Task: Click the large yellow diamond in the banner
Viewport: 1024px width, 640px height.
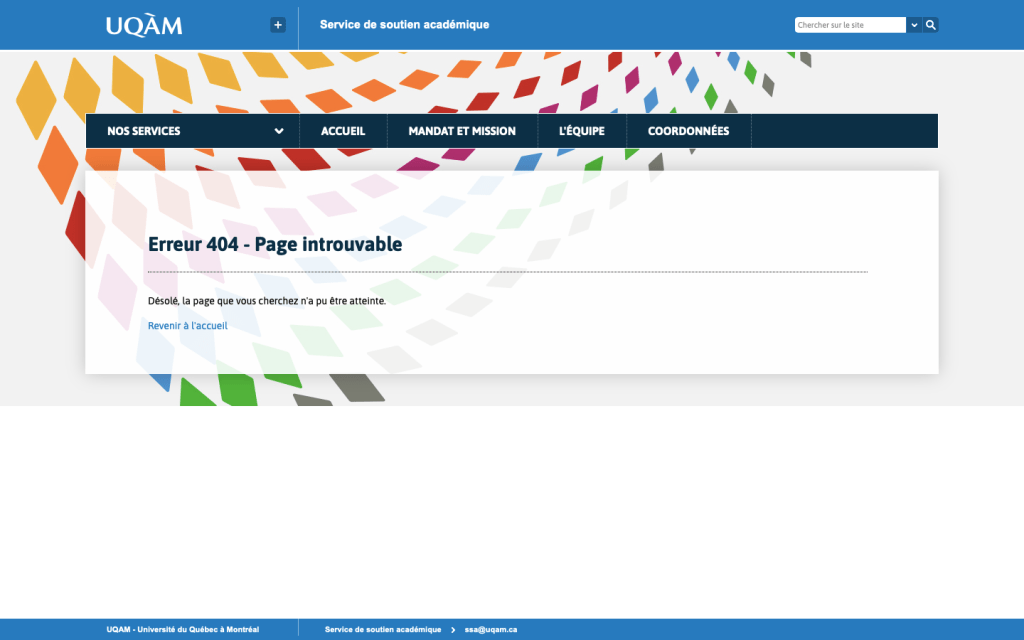Action: coord(36,100)
